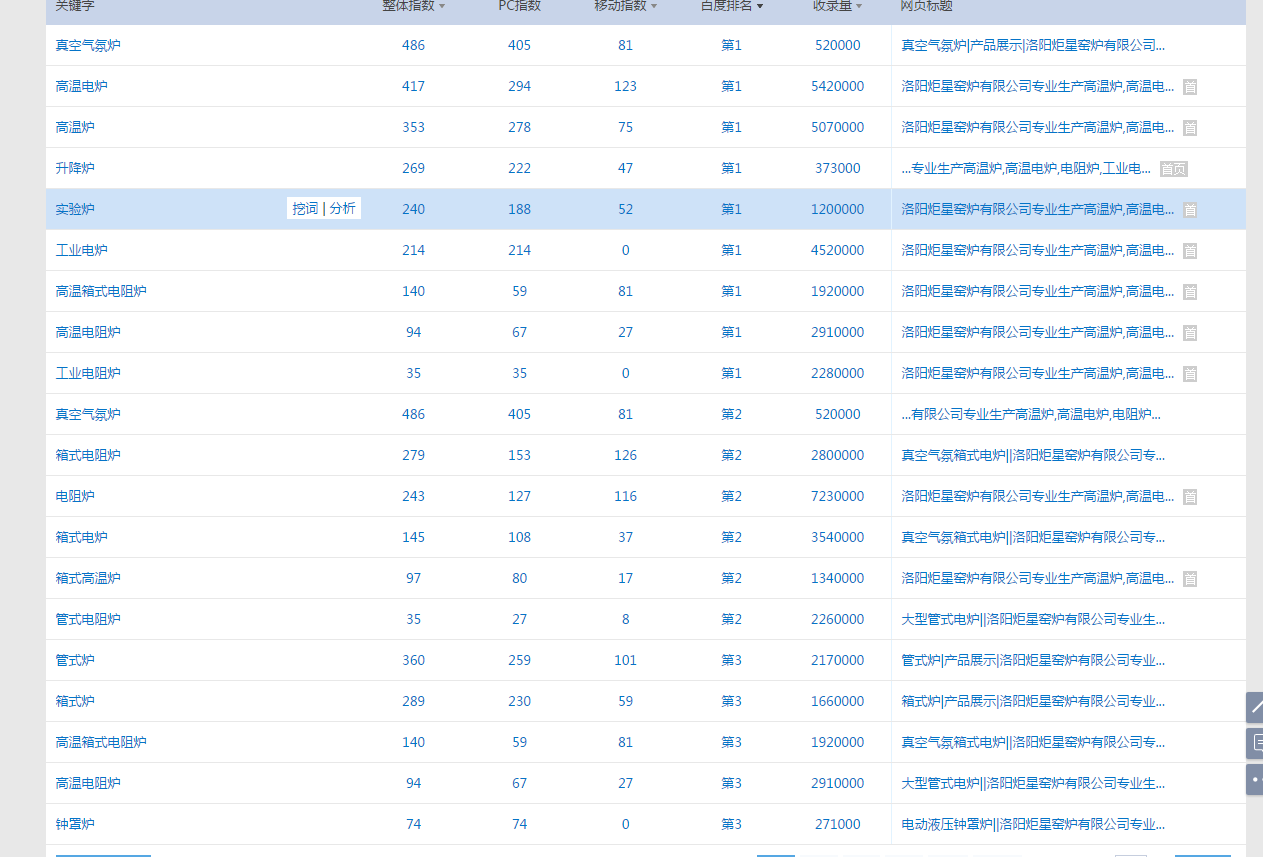Click the 首 badge in the 高温电炉 row
Viewport: 1263px width, 857px height.
pyautogui.click(x=1190, y=87)
